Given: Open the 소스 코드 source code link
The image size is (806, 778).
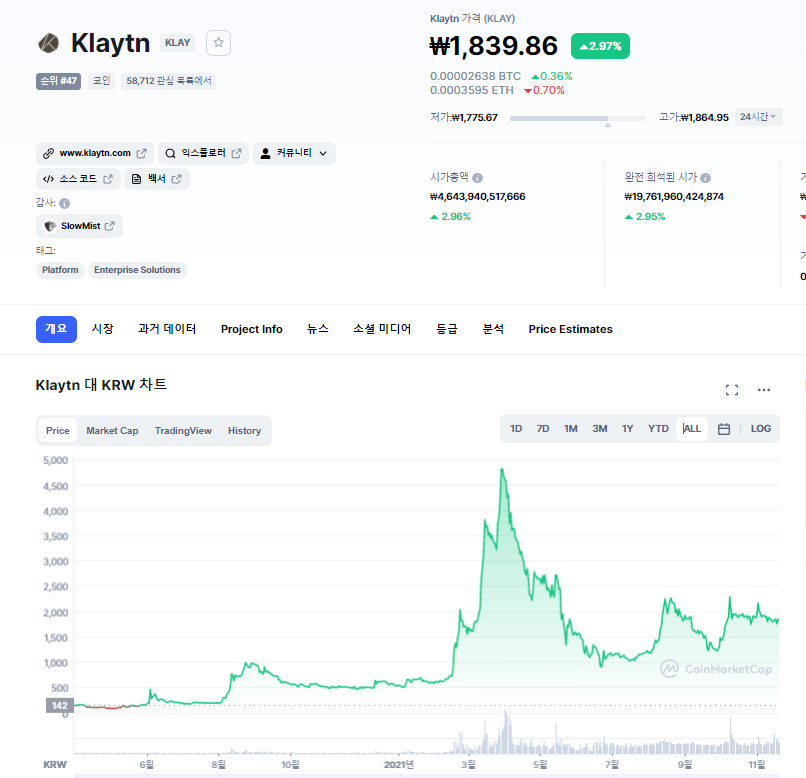Looking at the screenshot, I should point(78,179).
